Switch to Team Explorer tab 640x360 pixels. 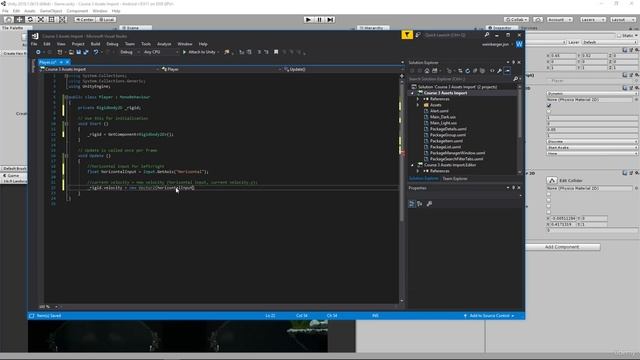coord(455,179)
